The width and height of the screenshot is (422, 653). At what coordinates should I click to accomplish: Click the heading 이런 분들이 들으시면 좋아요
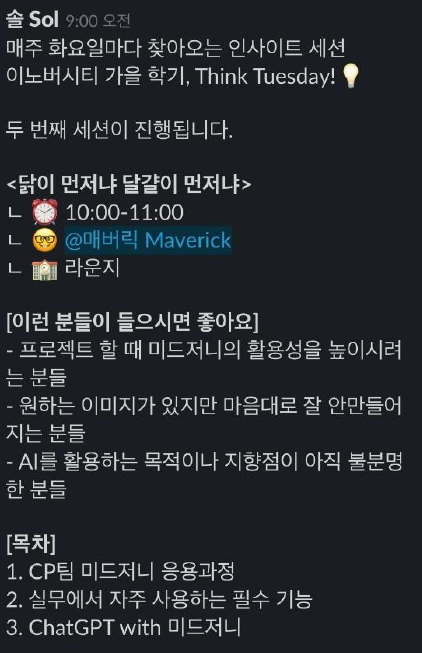(132, 322)
